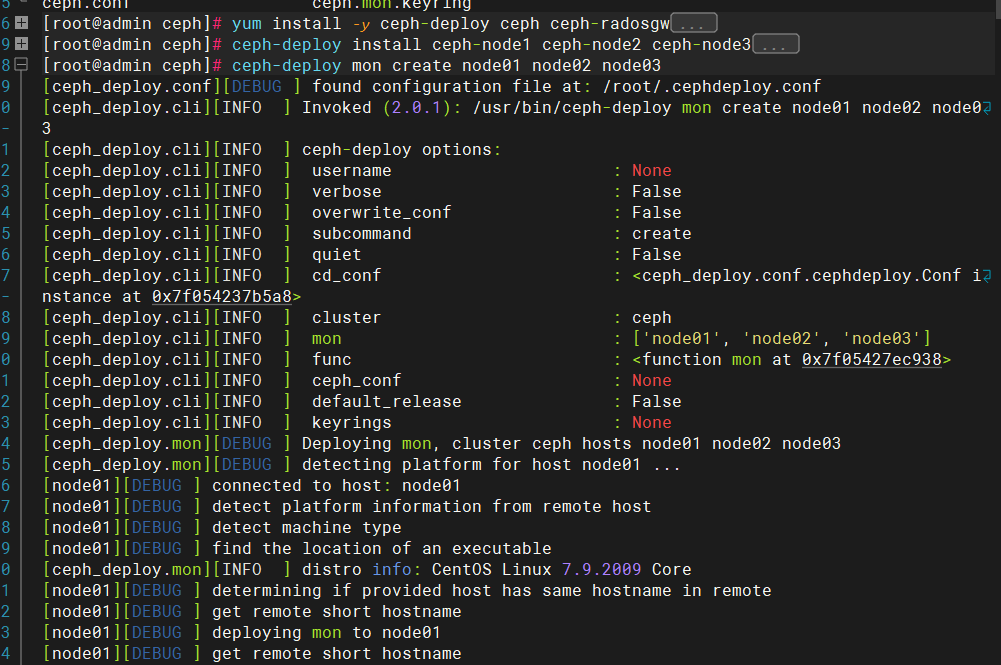Click the 'create' subcommand value
This screenshot has width=1001, height=665.
661,234
